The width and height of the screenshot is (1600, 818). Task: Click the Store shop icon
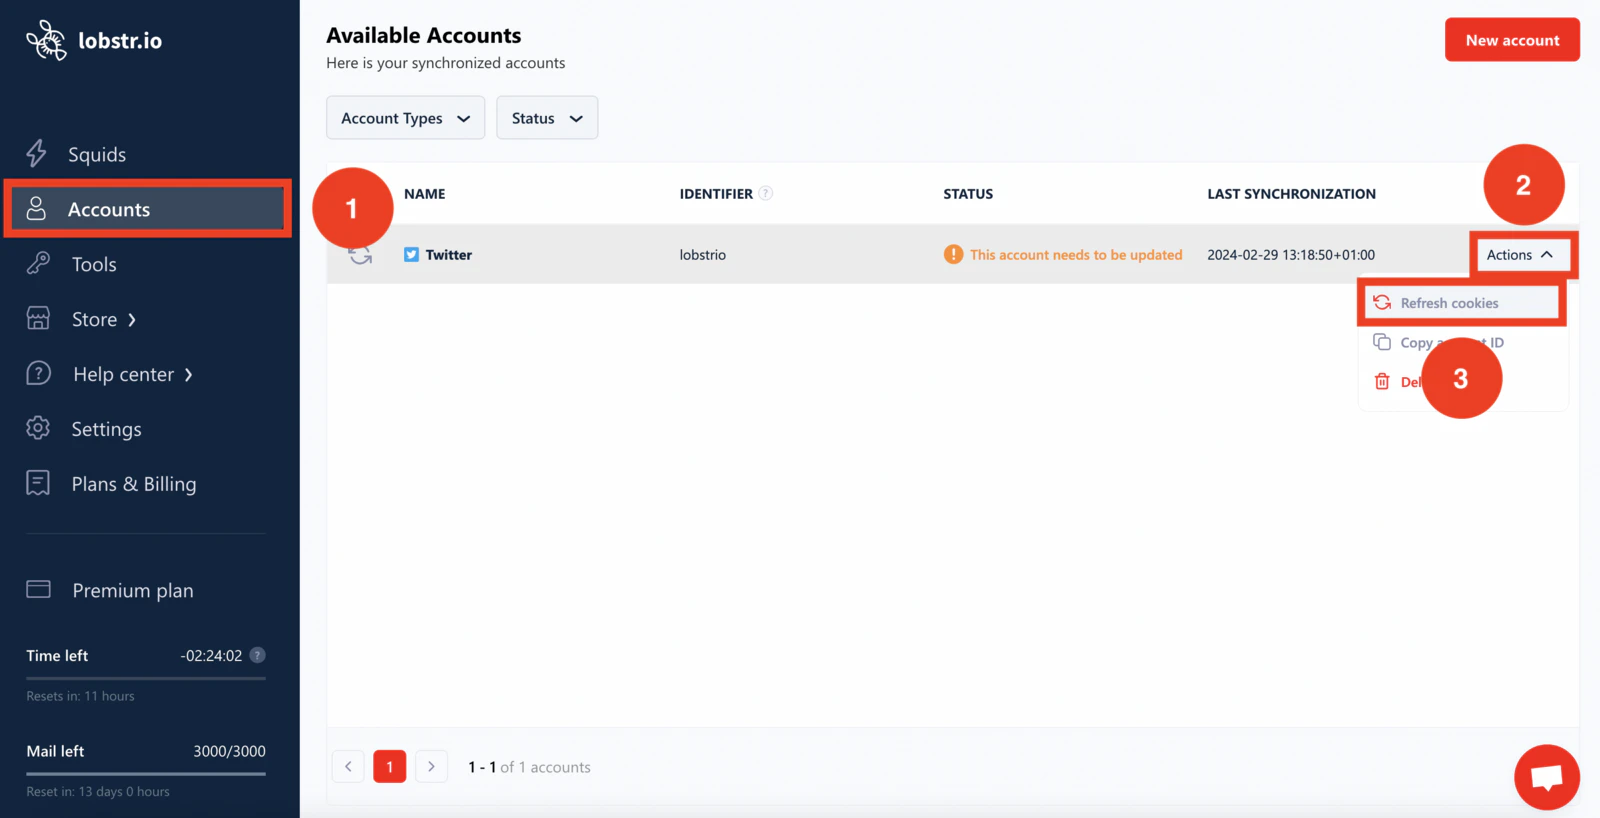[x=38, y=318]
